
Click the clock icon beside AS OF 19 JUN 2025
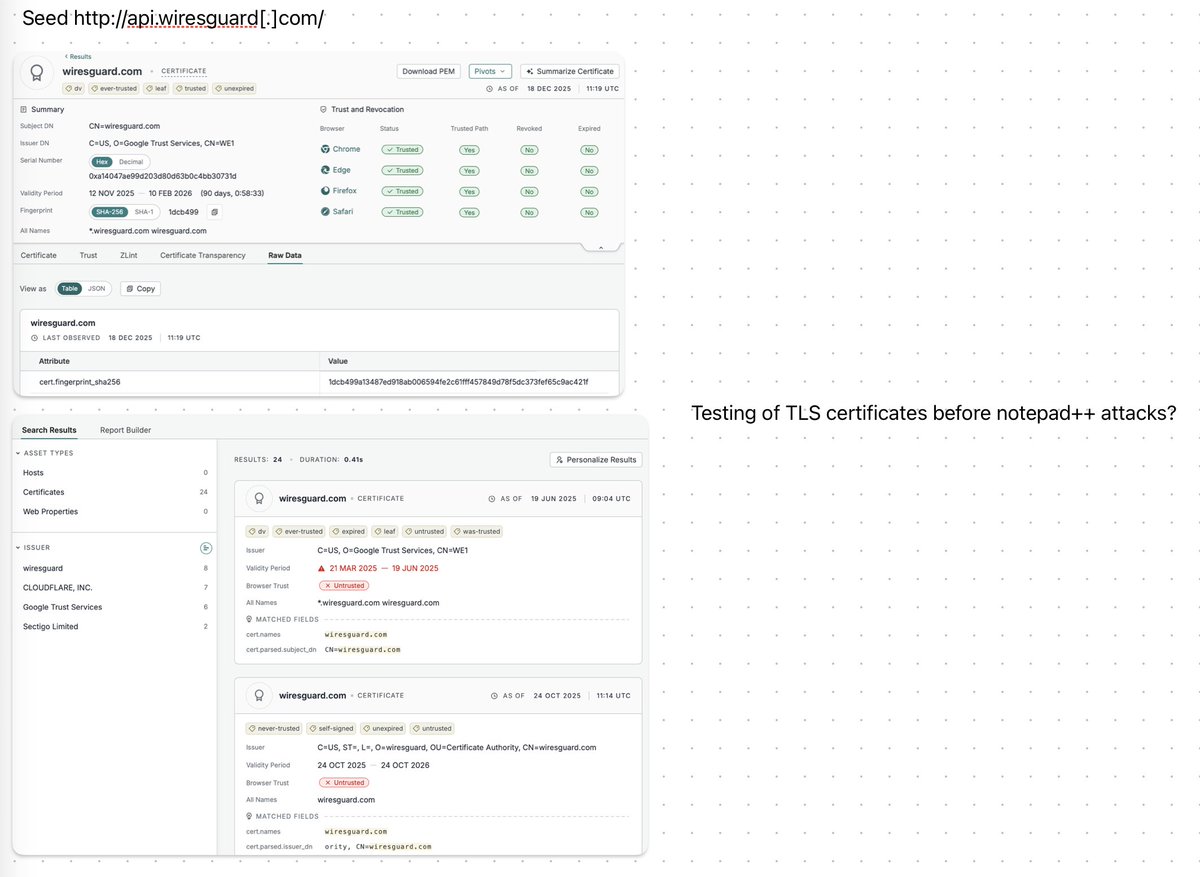coord(491,498)
